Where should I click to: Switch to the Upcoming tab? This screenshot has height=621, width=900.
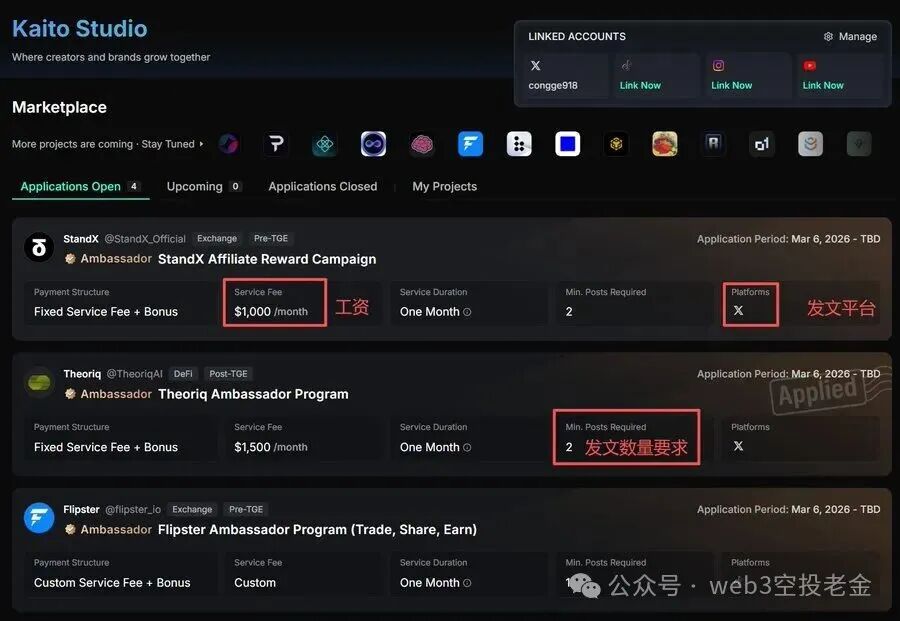coord(204,187)
